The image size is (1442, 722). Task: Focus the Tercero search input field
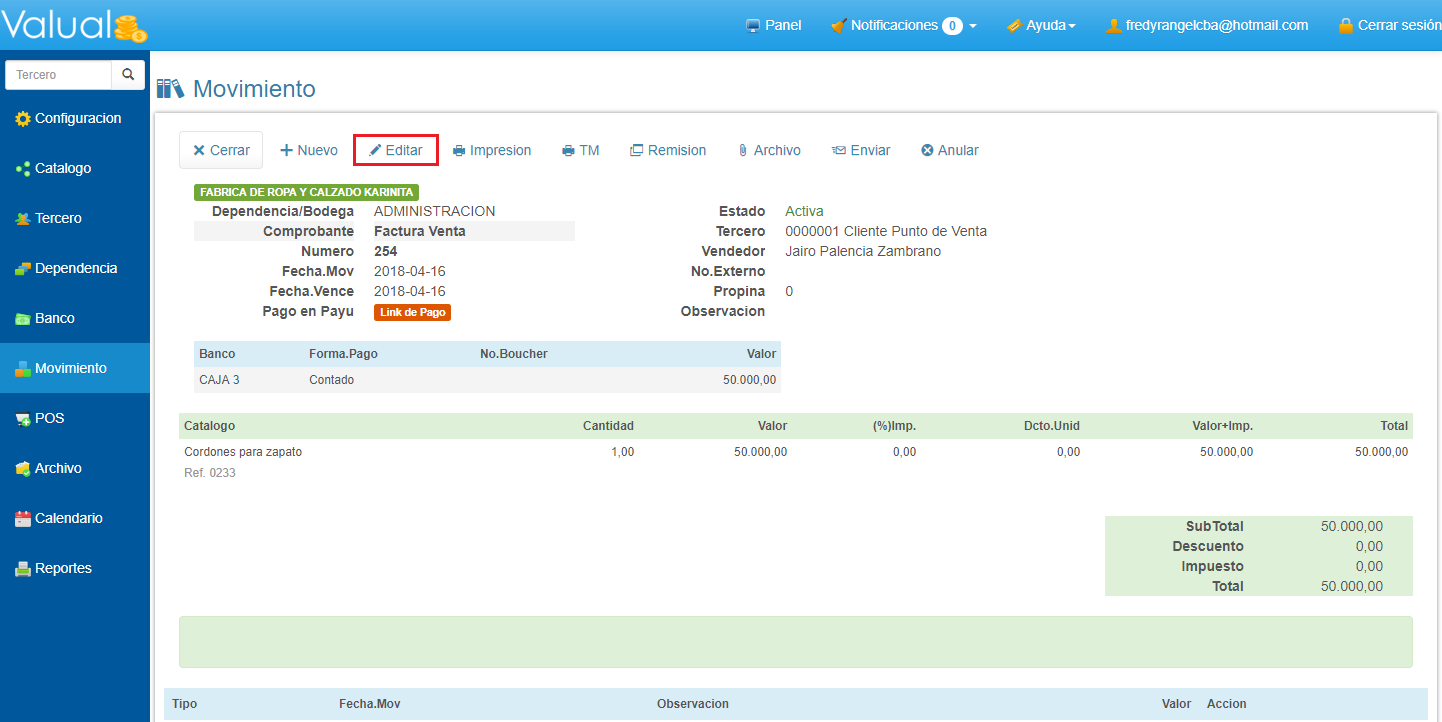tap(59, 75)
